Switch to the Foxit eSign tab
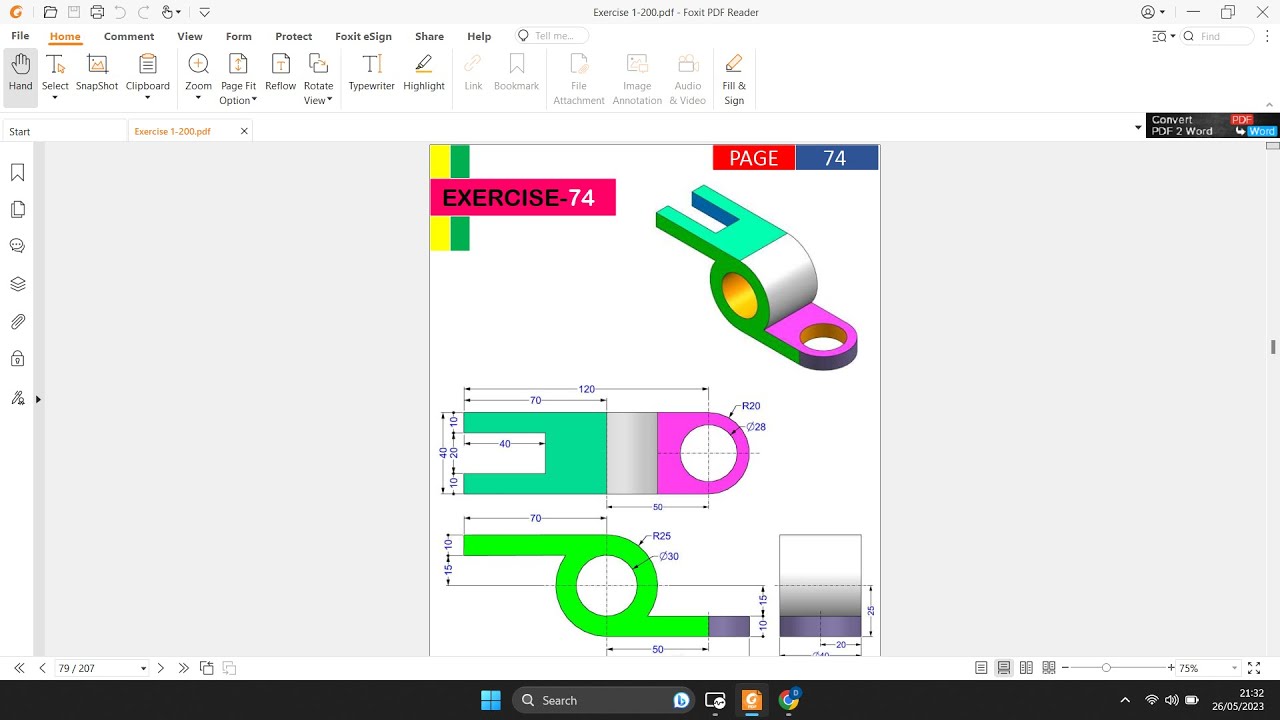 [363, 36]
